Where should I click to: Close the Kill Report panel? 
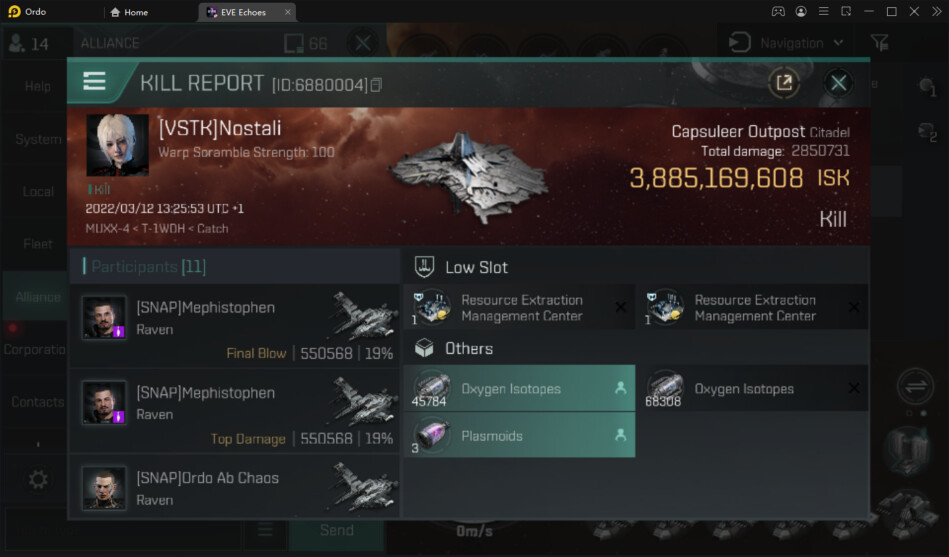(x=838, y=82)
